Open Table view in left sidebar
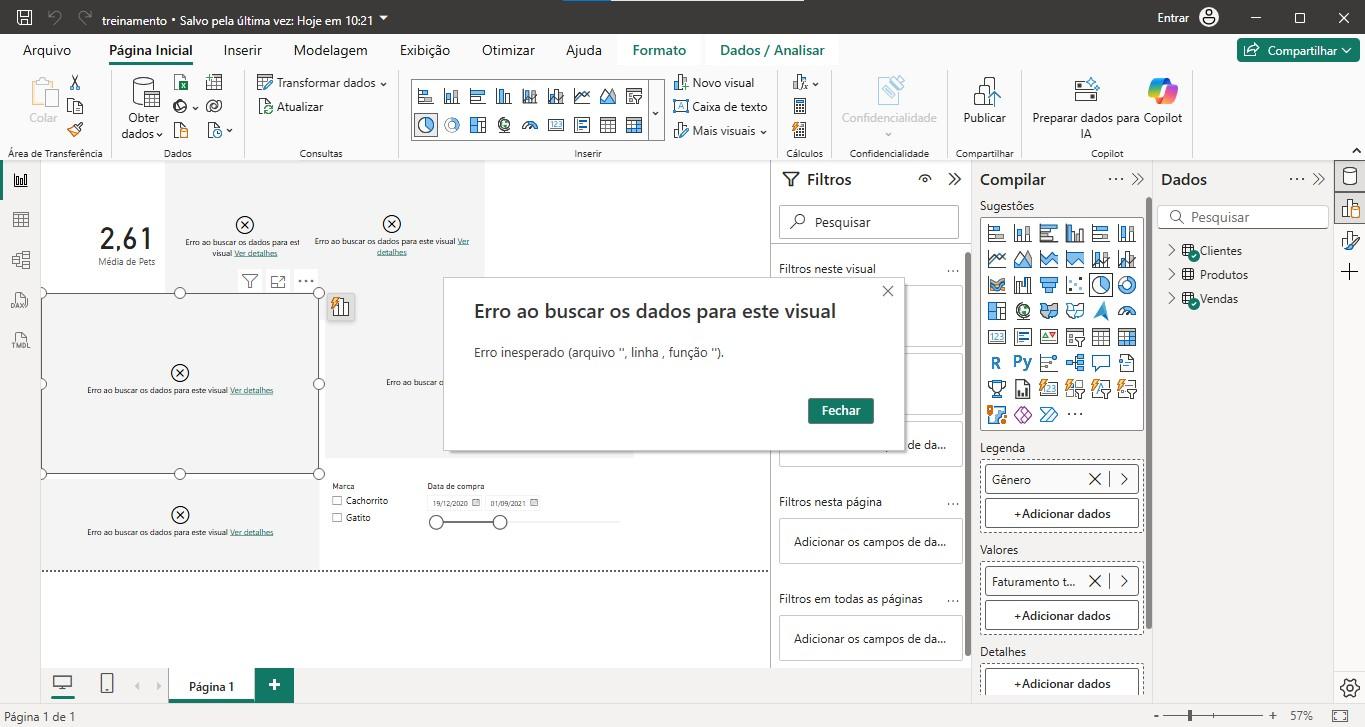This screenshot has height=727, width=1365. click(x=20, y=220)
